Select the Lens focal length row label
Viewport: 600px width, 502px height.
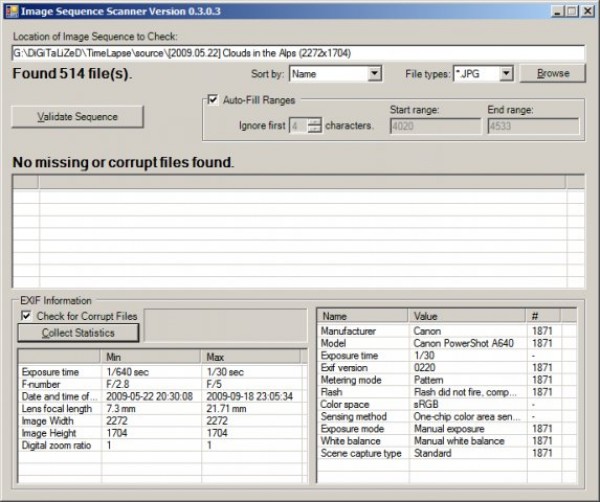tap(57, 409)
